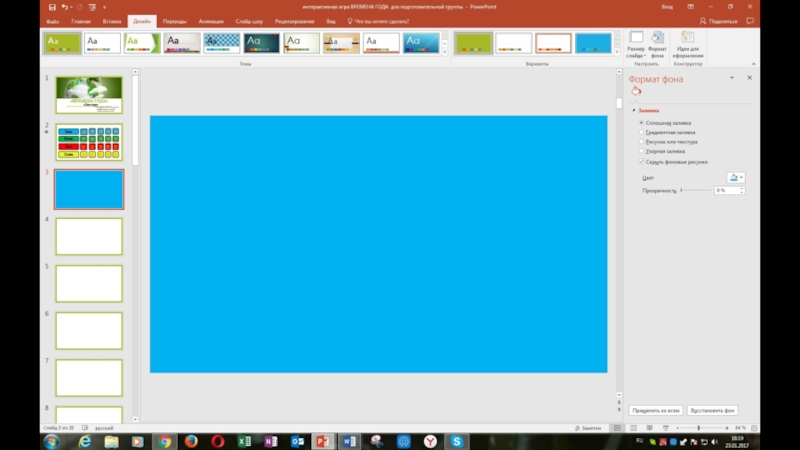
Task: Click the Apply to All button
Action: 656,410
